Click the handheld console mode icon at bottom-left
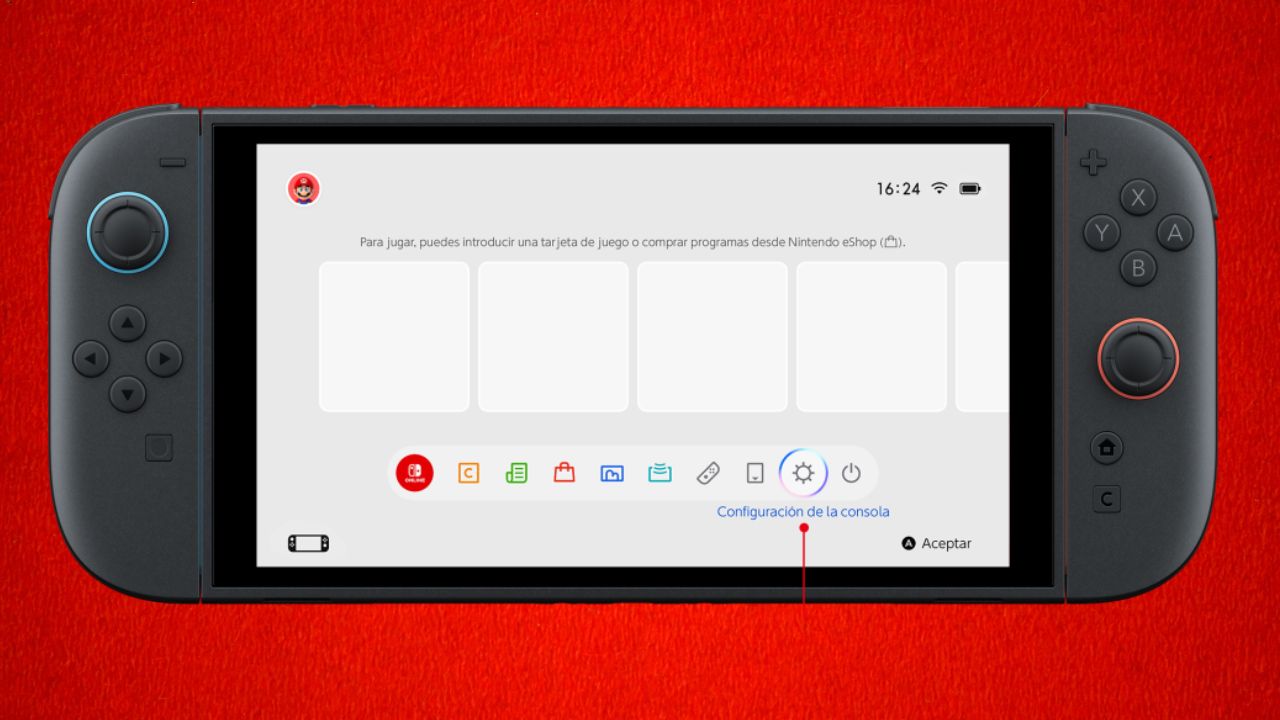 308,543
